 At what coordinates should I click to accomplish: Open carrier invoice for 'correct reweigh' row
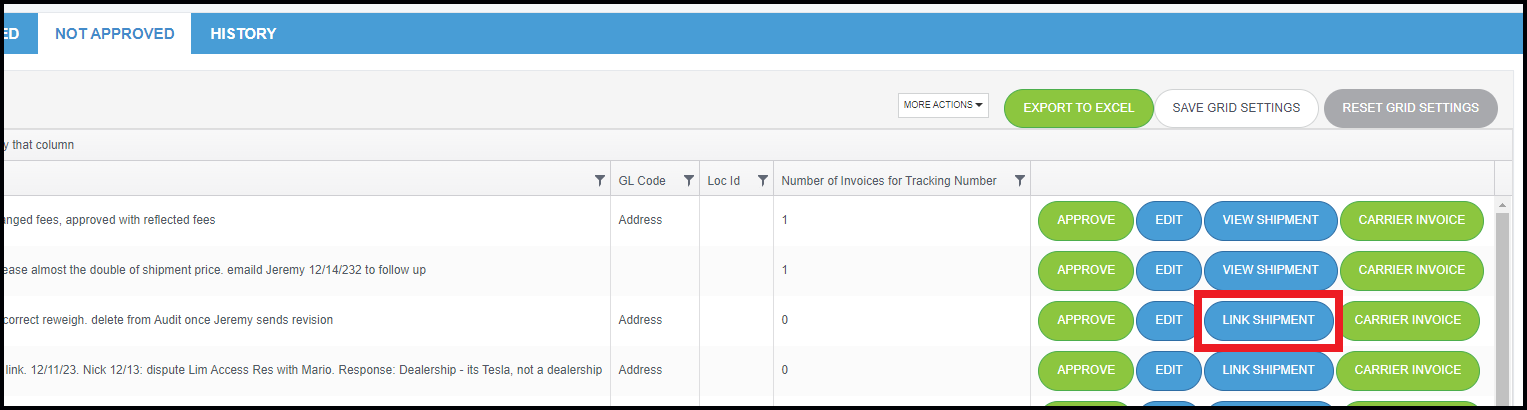click(1408, 320)
